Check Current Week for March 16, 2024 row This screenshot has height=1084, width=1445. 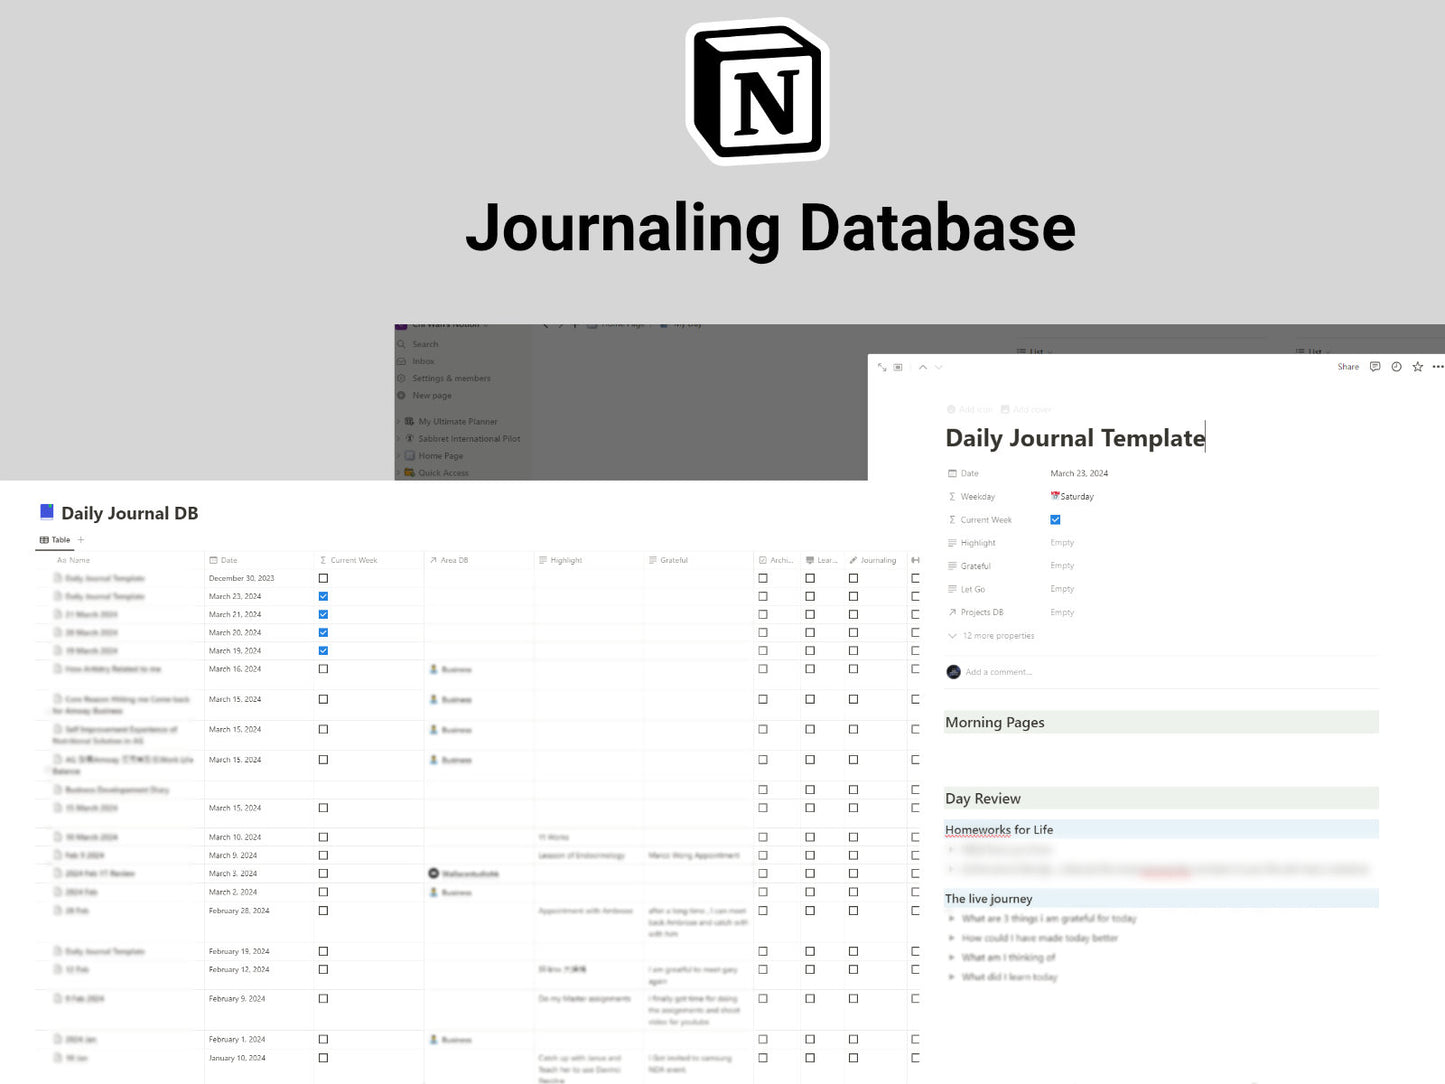[x=323, y=669]
